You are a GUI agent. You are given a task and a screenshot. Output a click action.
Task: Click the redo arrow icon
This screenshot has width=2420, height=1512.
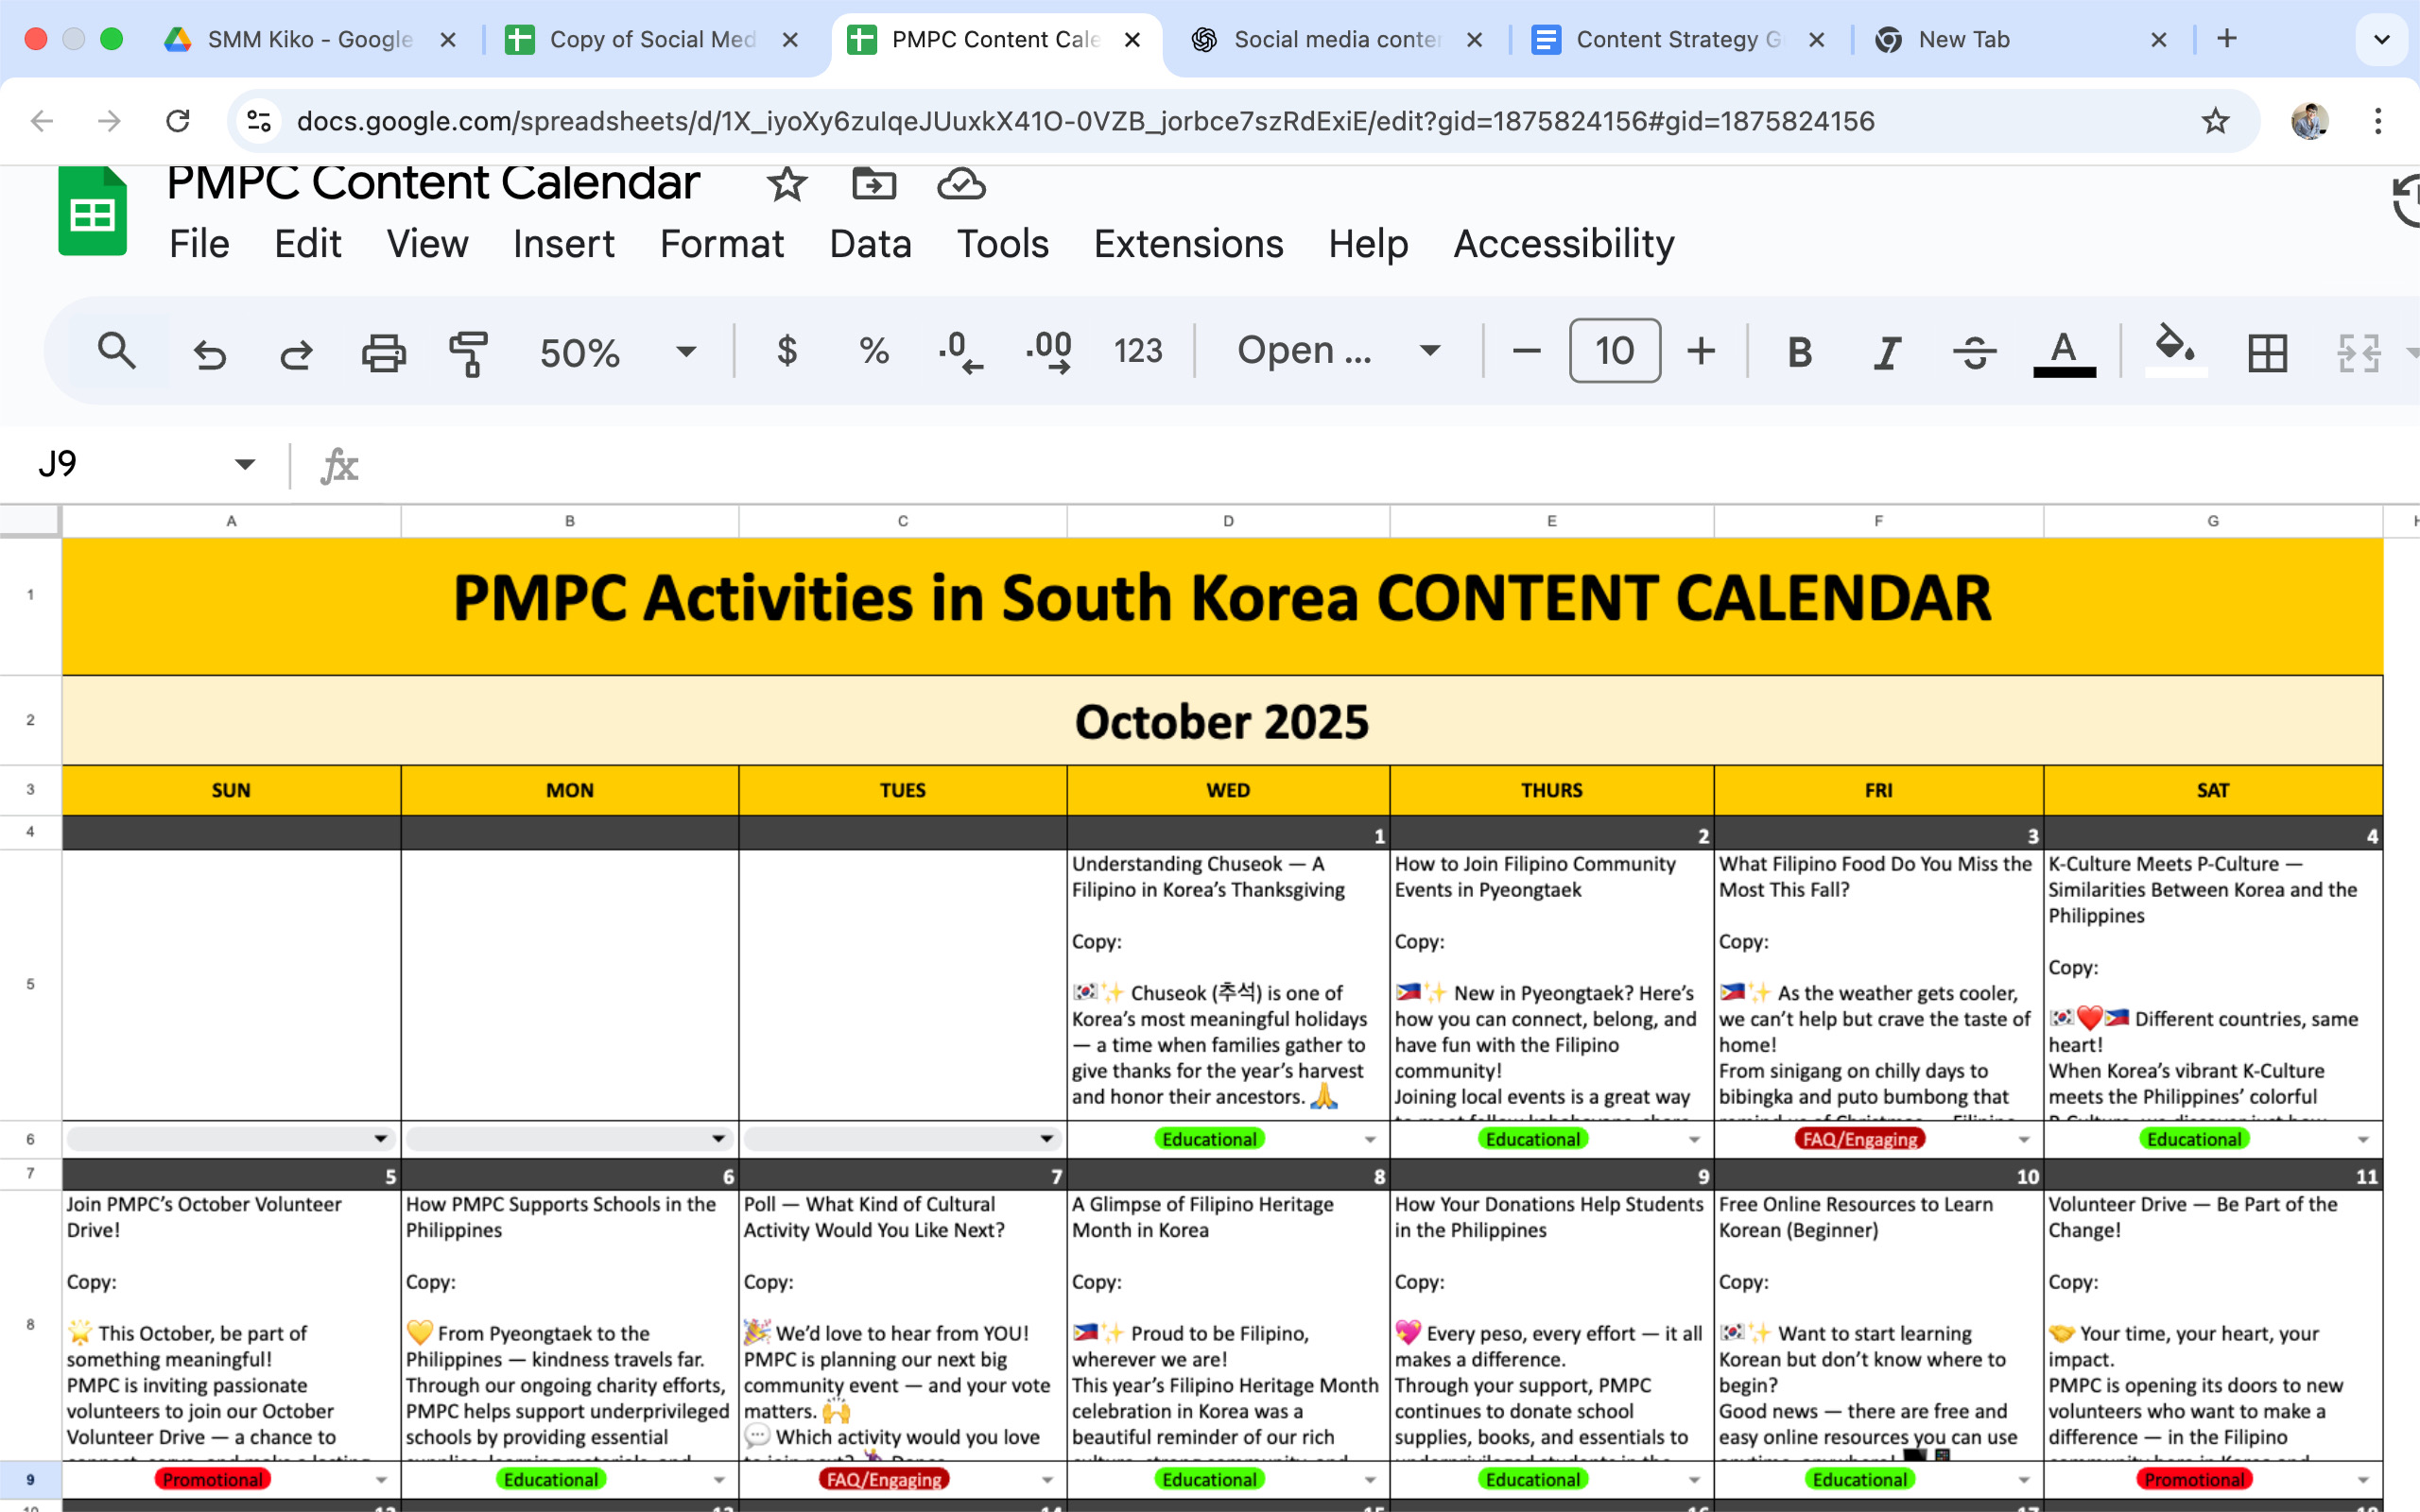pos(296,352)
